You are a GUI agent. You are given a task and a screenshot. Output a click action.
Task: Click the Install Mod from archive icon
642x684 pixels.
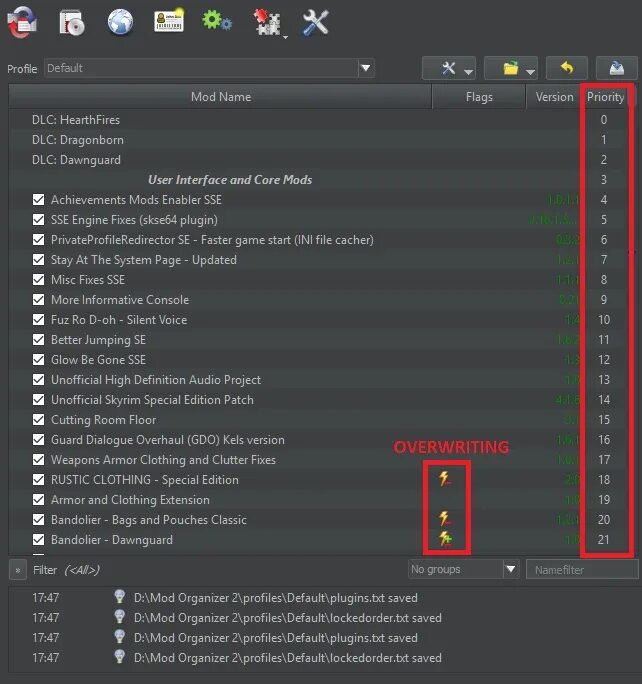(x=72, y=22)
